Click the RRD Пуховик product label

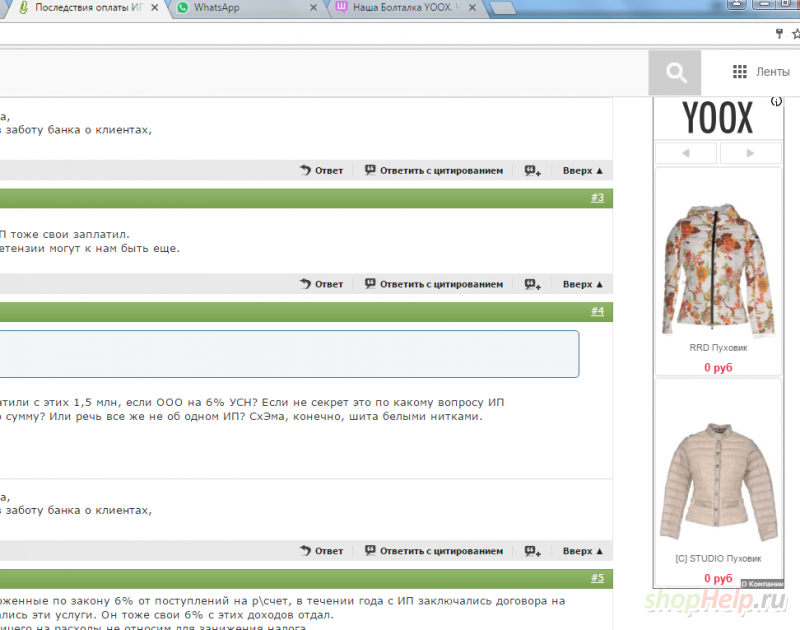[x=718, y=348]
